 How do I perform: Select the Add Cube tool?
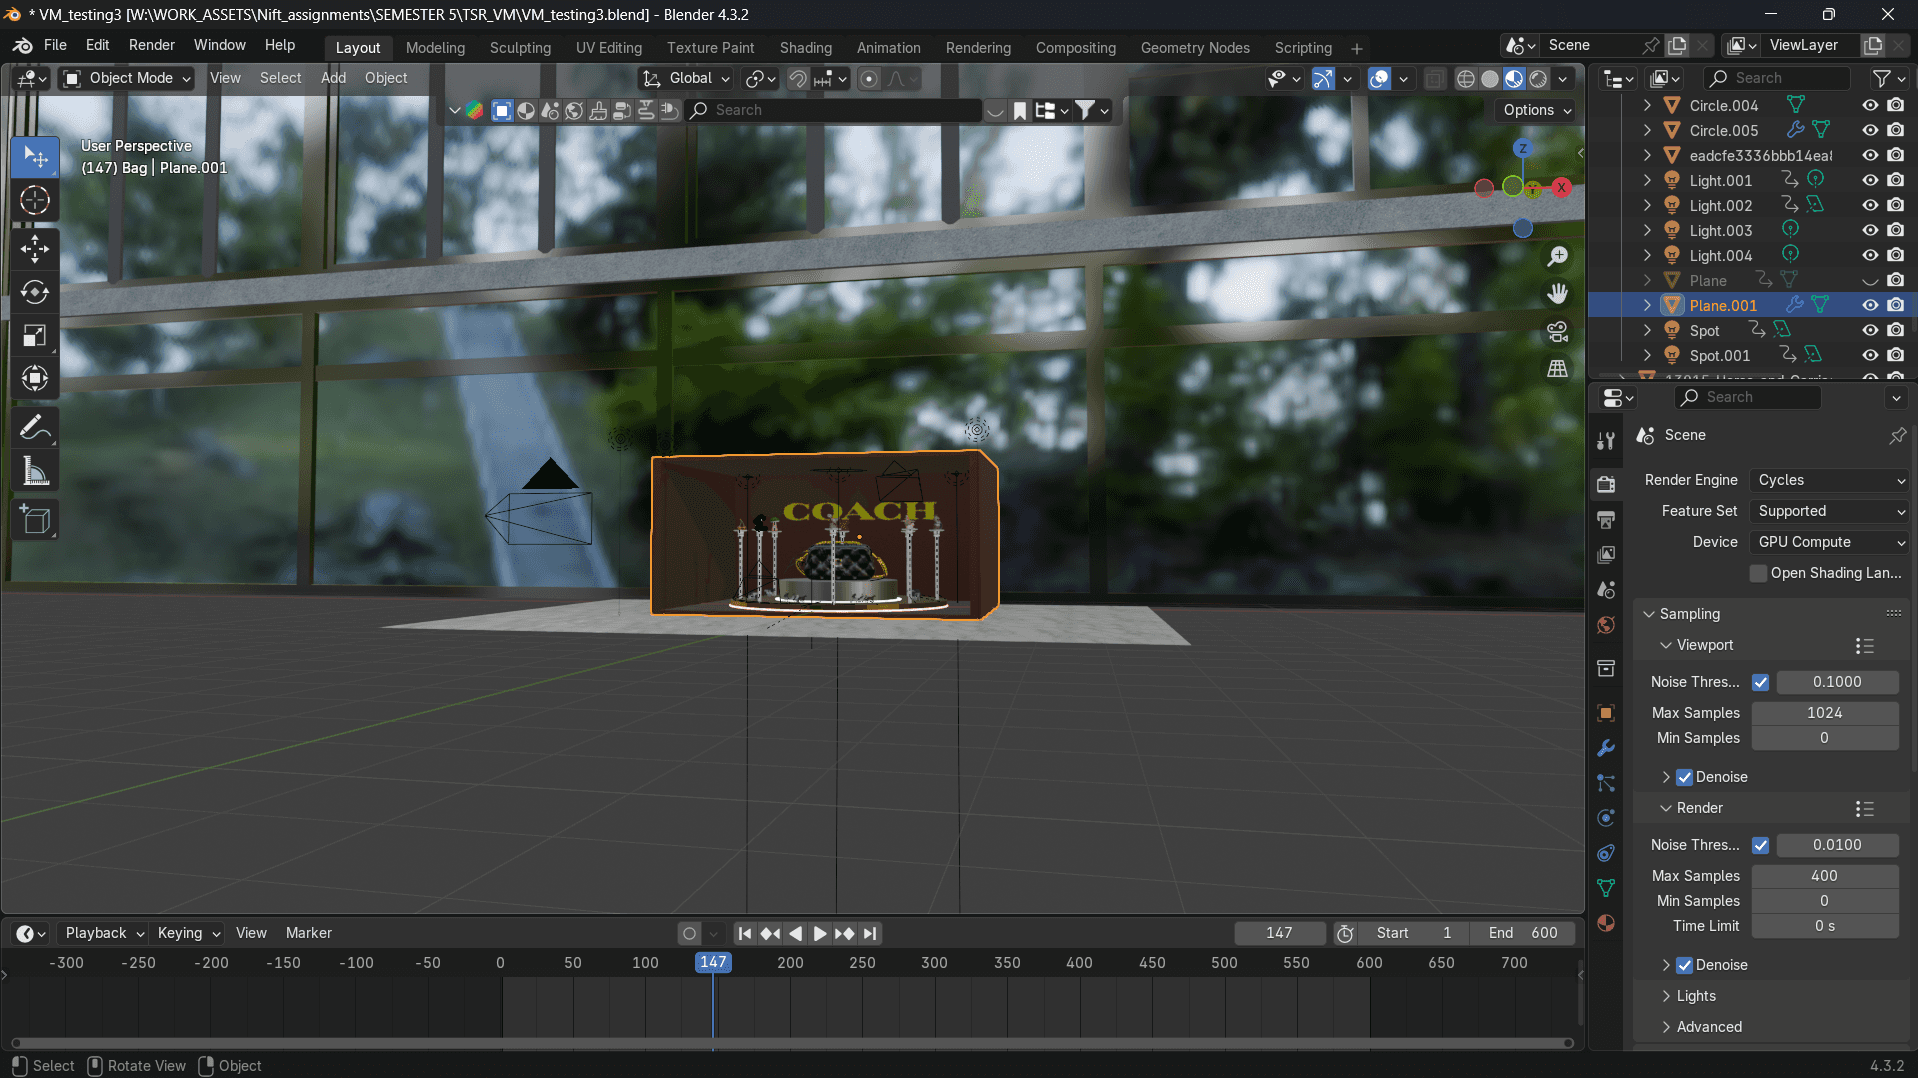[x=35, y=520]
